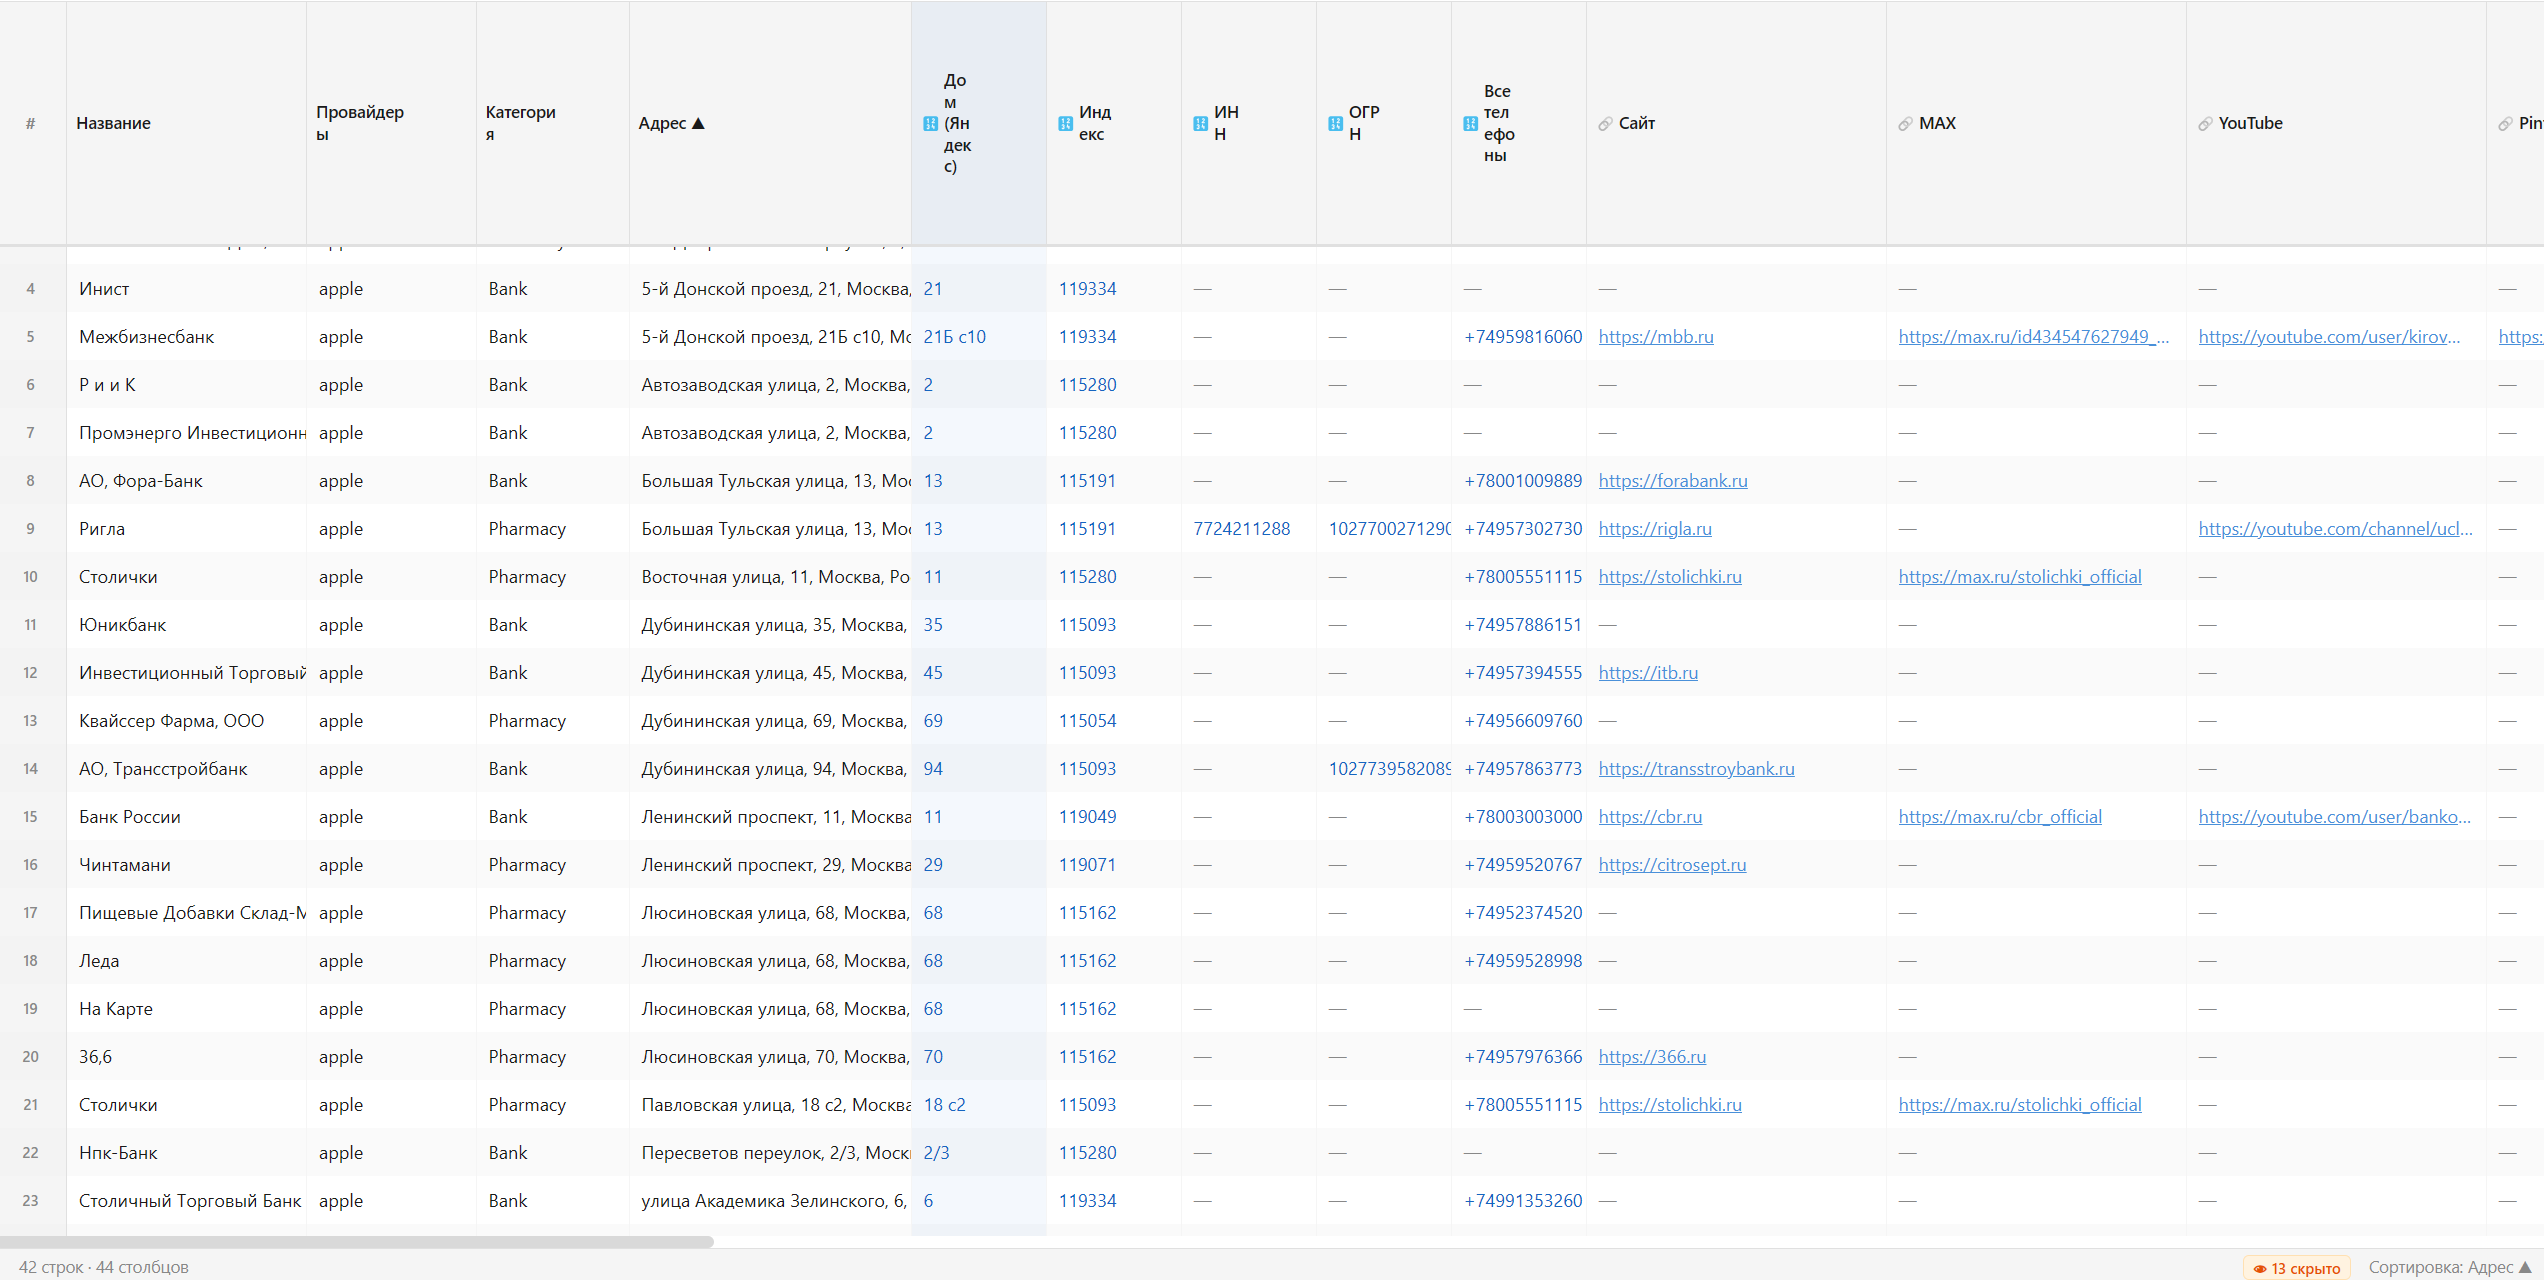2544x1280 pixels.
Task: Select the Столичный Торговый Банк cell
Action: pyautogui.click(x=186, y=1201)
